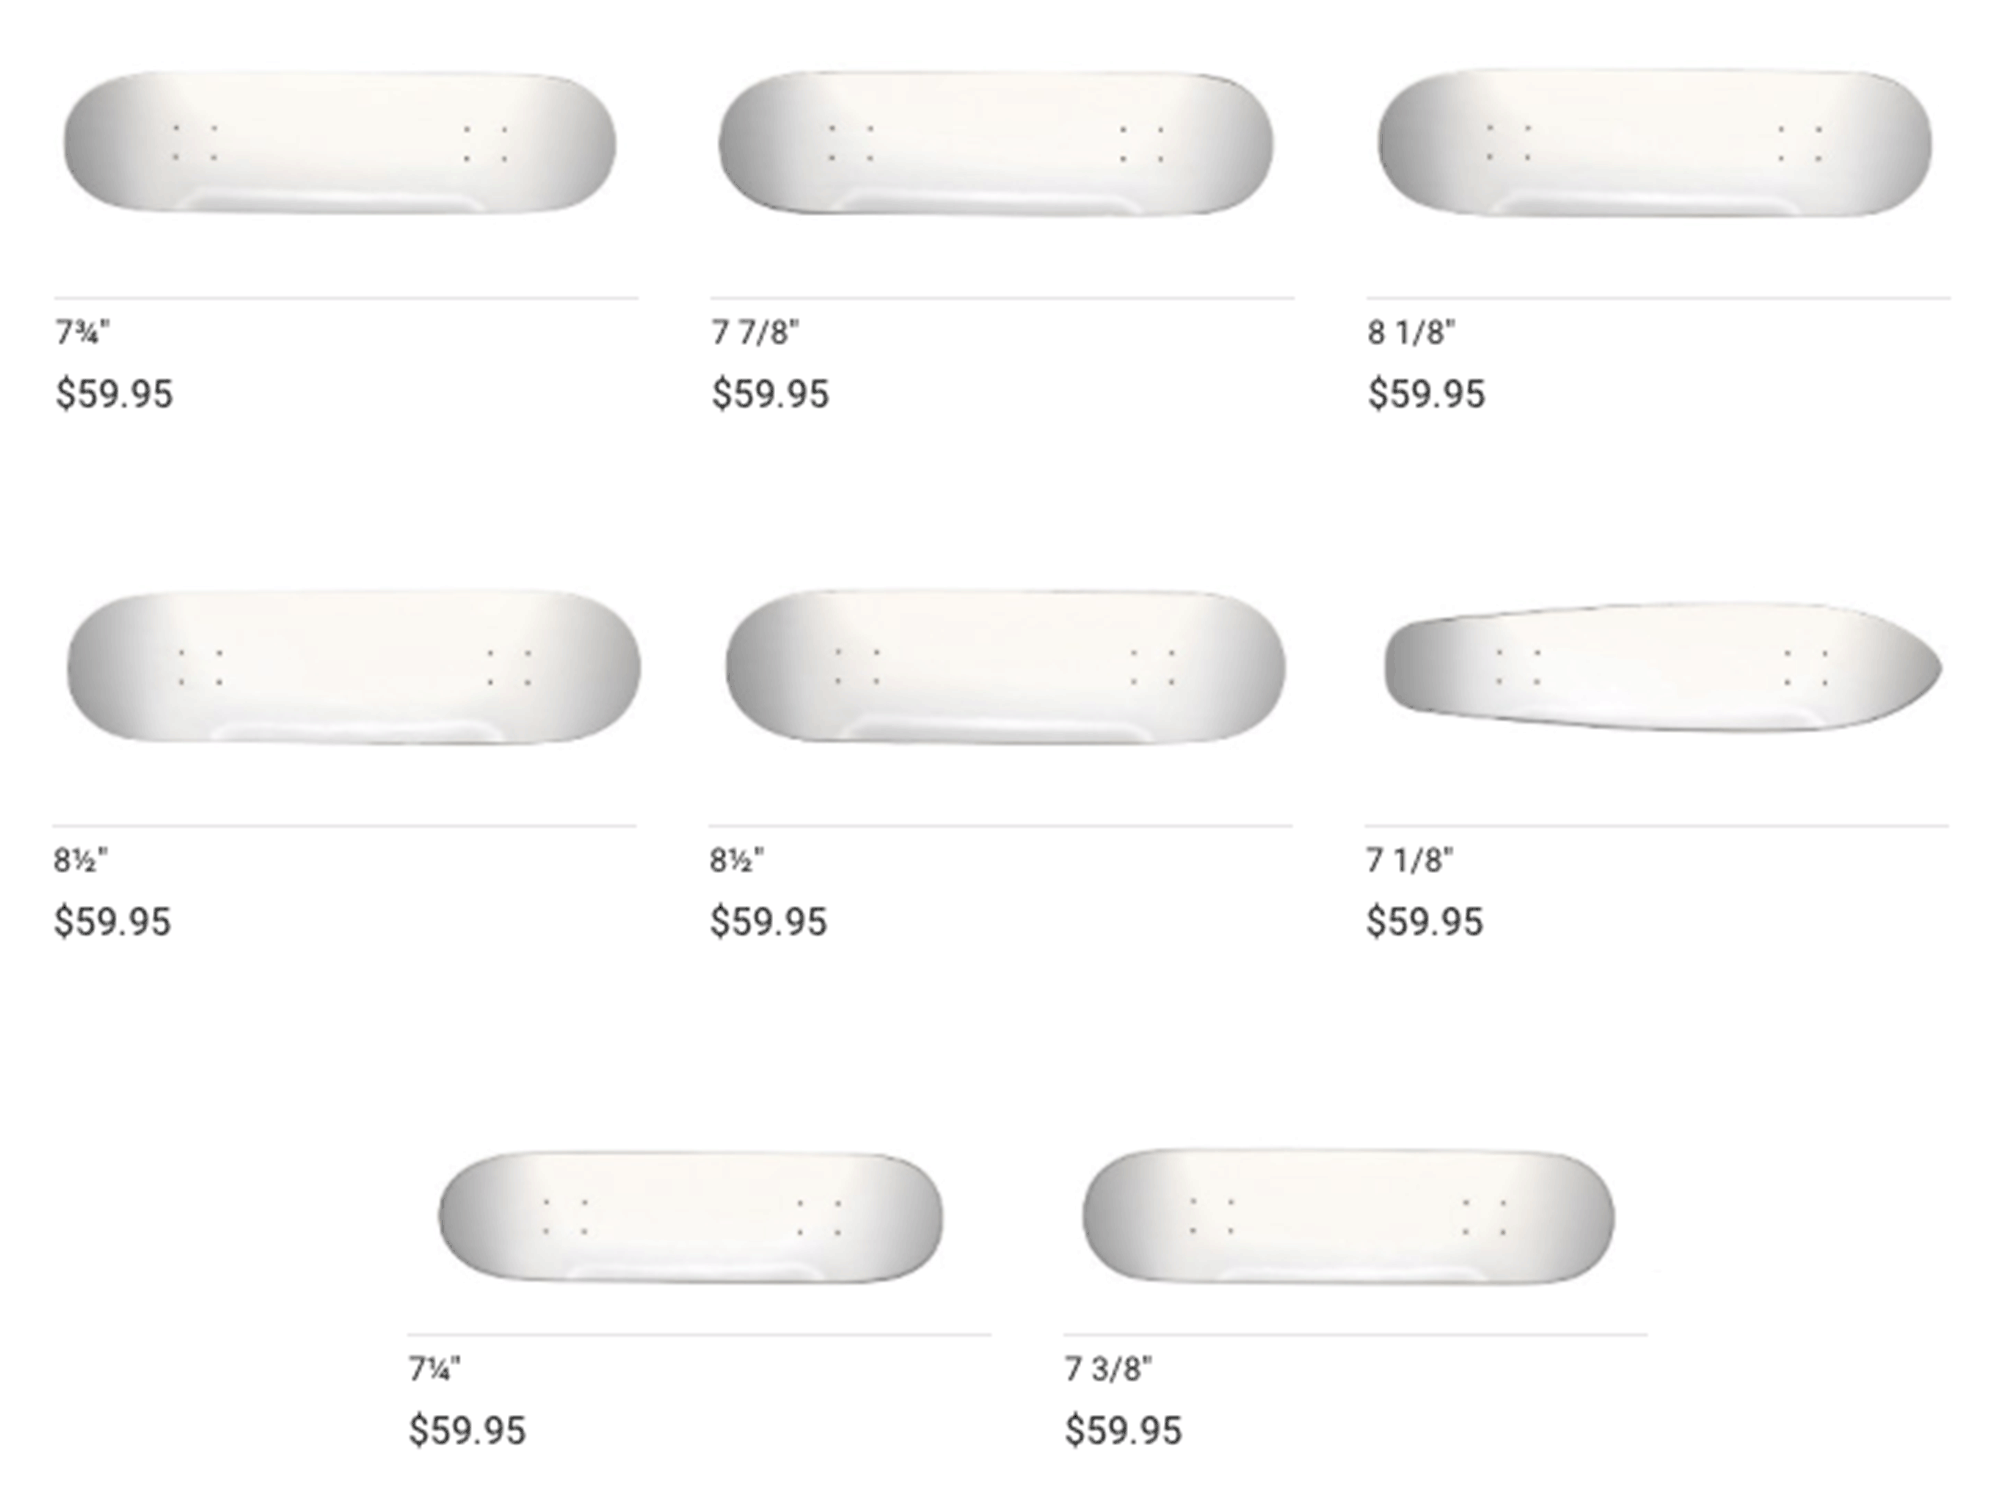Select the 7 7/8" skateboard deck image
Image resolution: width=2000 pixels, height=1505 pixels.
pyautogui.click(x=996, y=142)
